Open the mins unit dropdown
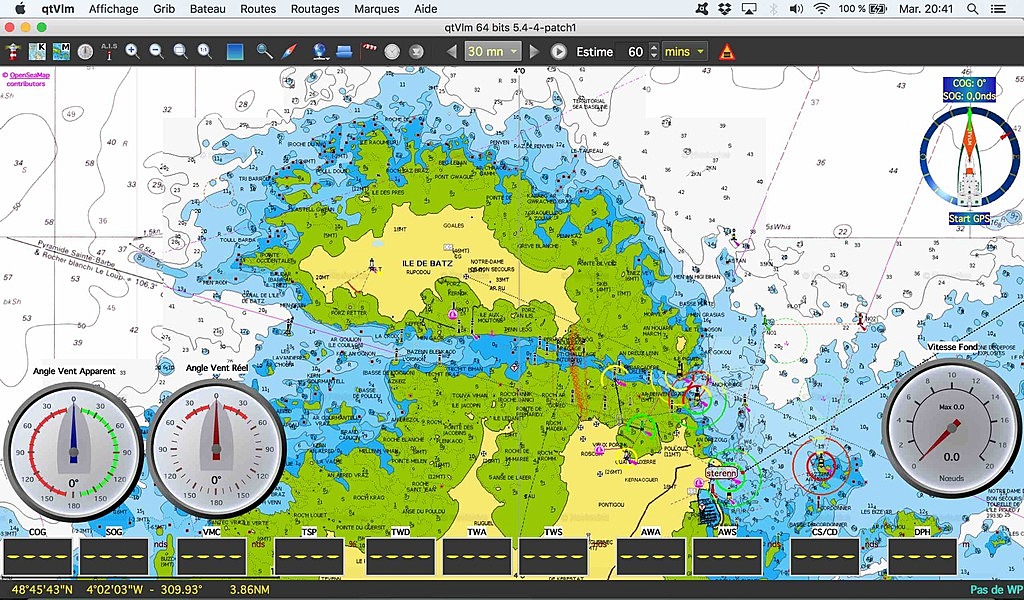This screenshot has width=1024, height=600. (x=684, y=52)
